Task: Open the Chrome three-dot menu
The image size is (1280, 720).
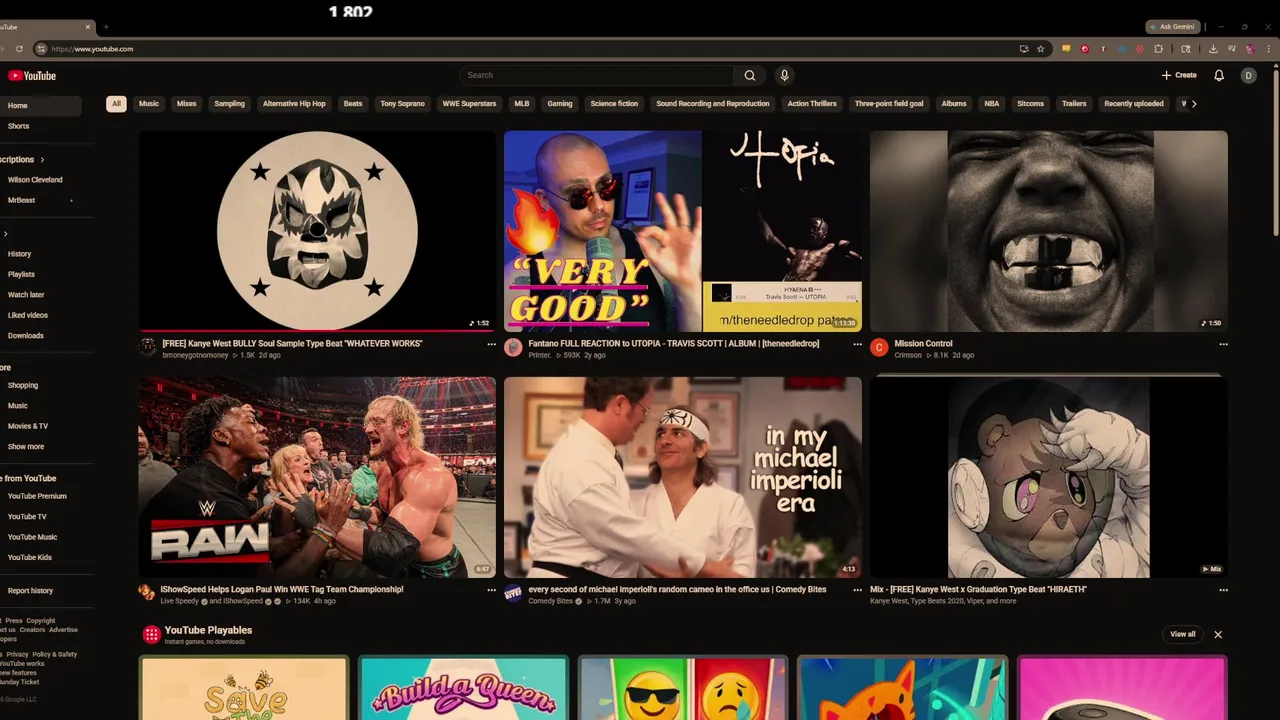Action: (x=1267, y=48)
